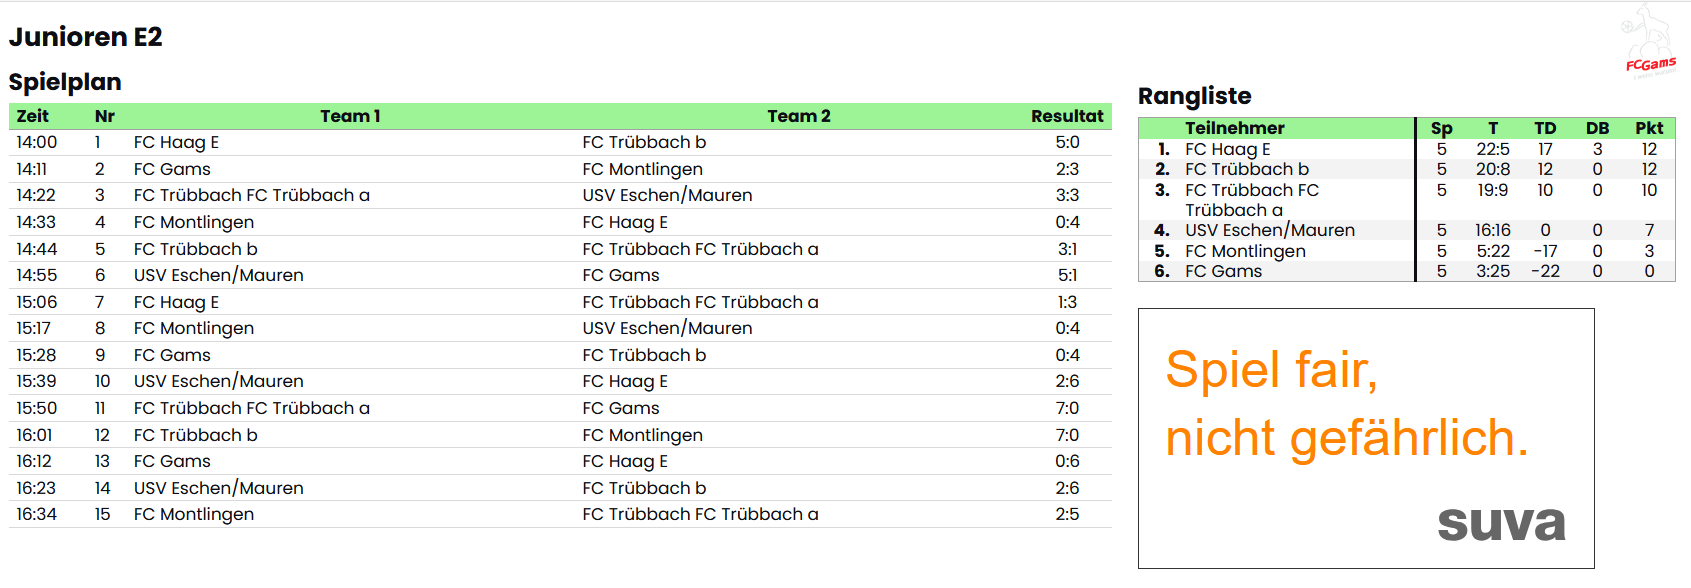Click the Team 2 column header

(x=798, y=116)
